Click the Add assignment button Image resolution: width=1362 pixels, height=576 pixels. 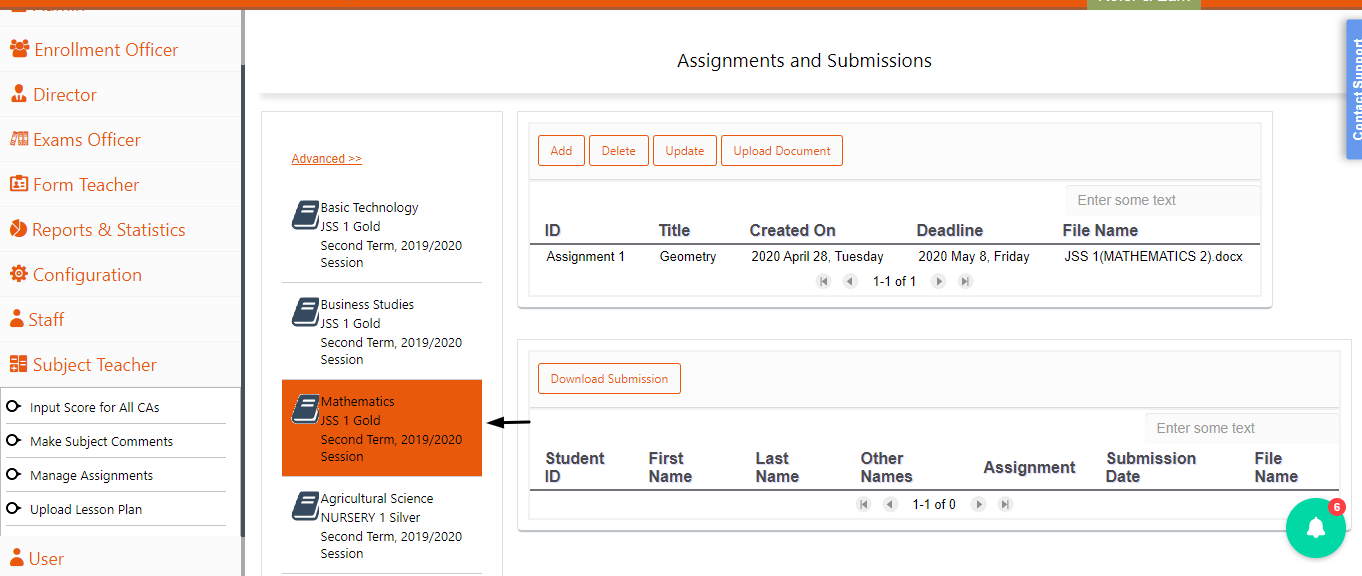[x=561, y=151]
